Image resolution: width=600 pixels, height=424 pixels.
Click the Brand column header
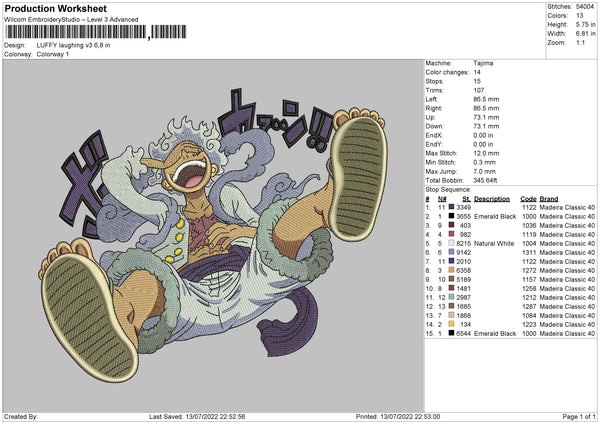[x=549, y=199]
